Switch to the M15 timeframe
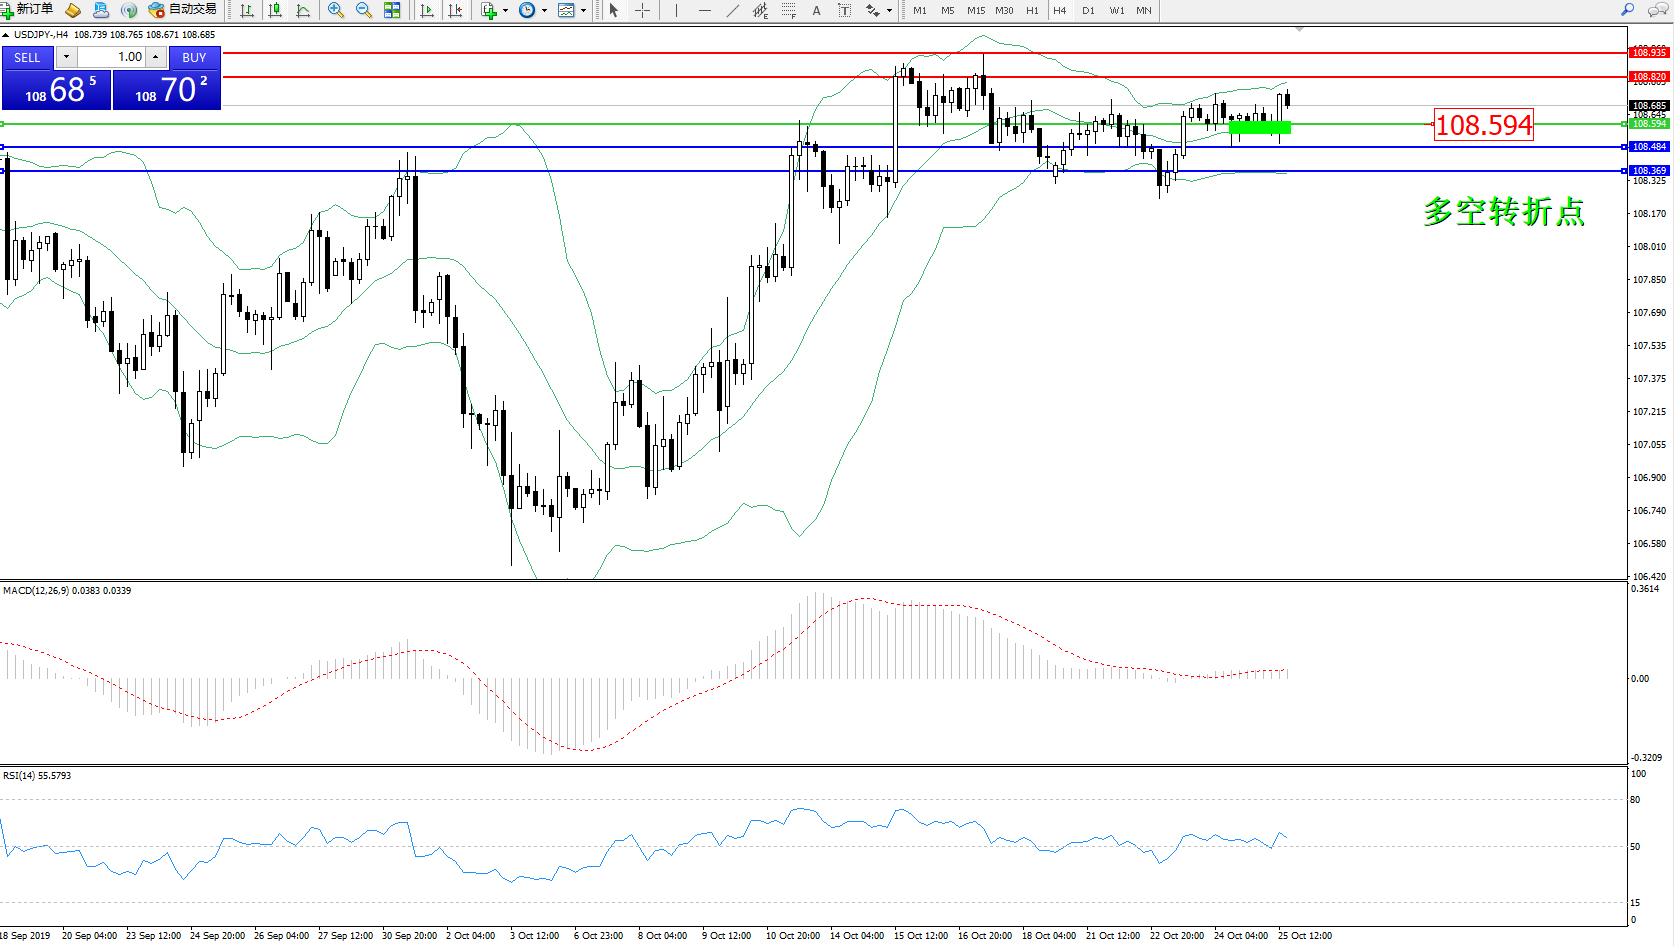The height and width of the screenshot is (946, 1674). click(975, 10)
